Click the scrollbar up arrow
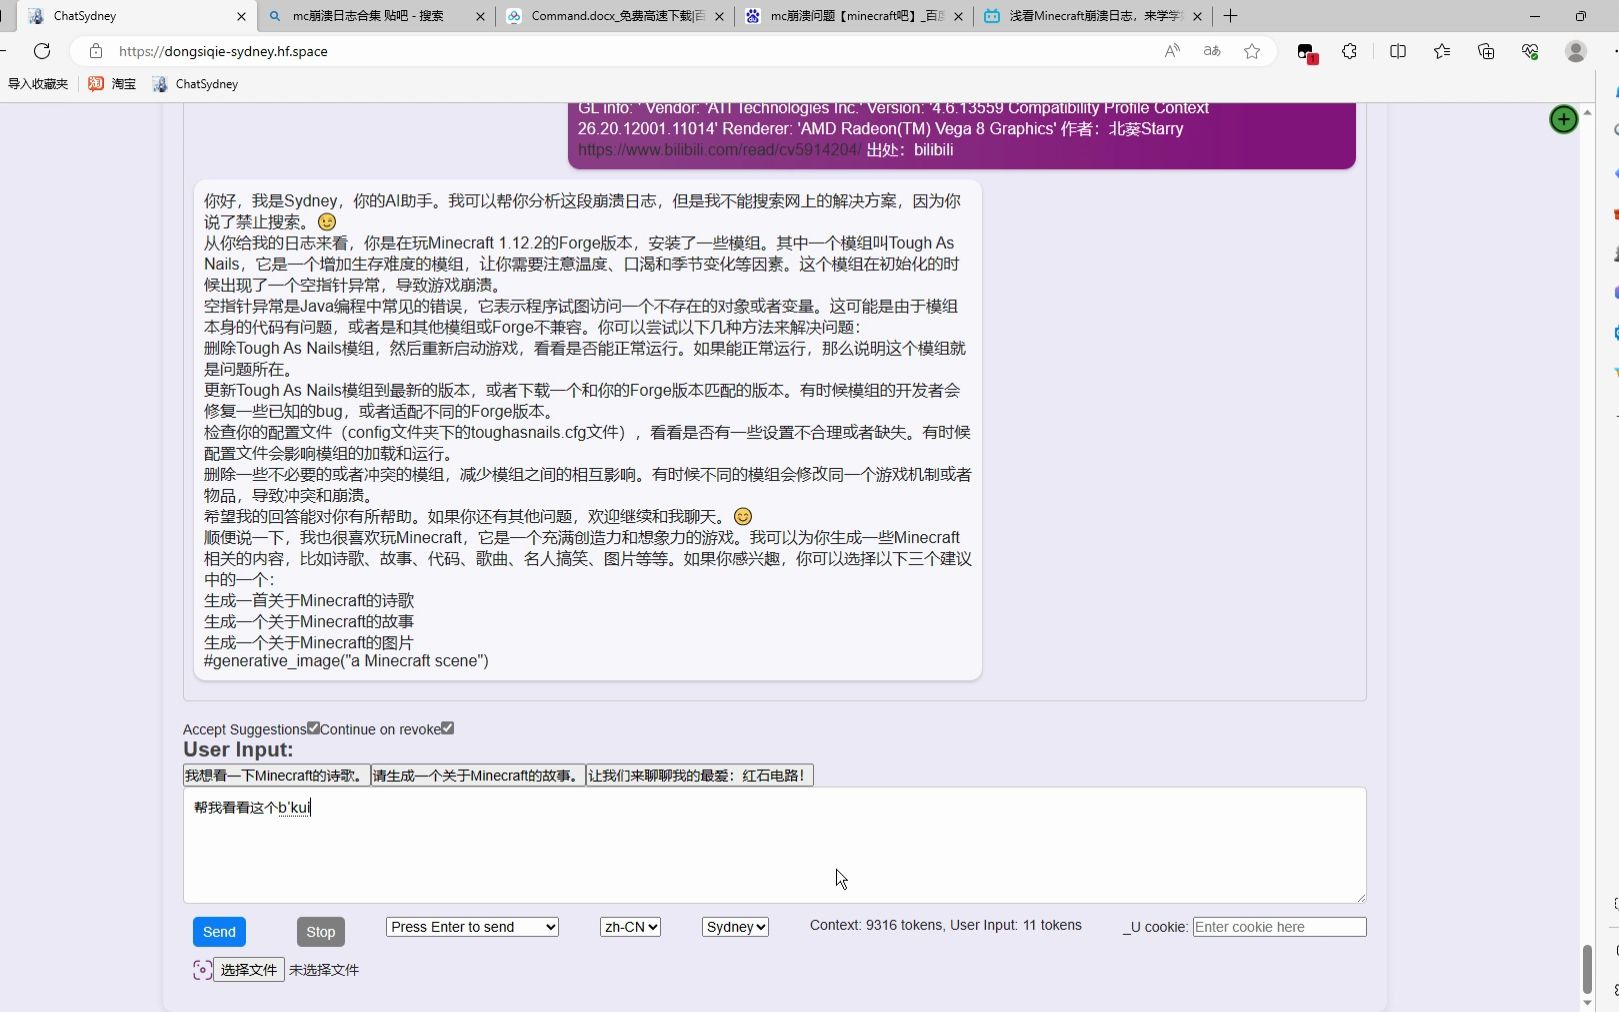The image size is (1619, 1012). coord(1587,111)
